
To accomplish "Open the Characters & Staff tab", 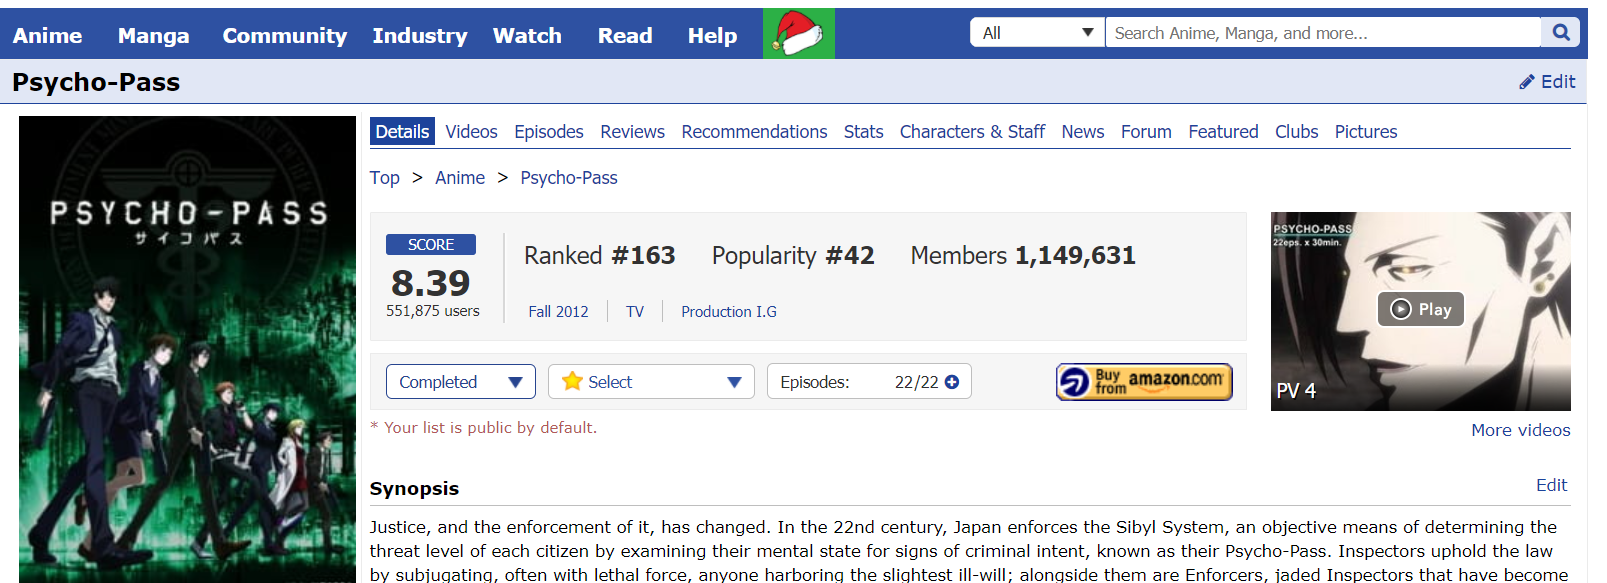I will click(971, 132).
